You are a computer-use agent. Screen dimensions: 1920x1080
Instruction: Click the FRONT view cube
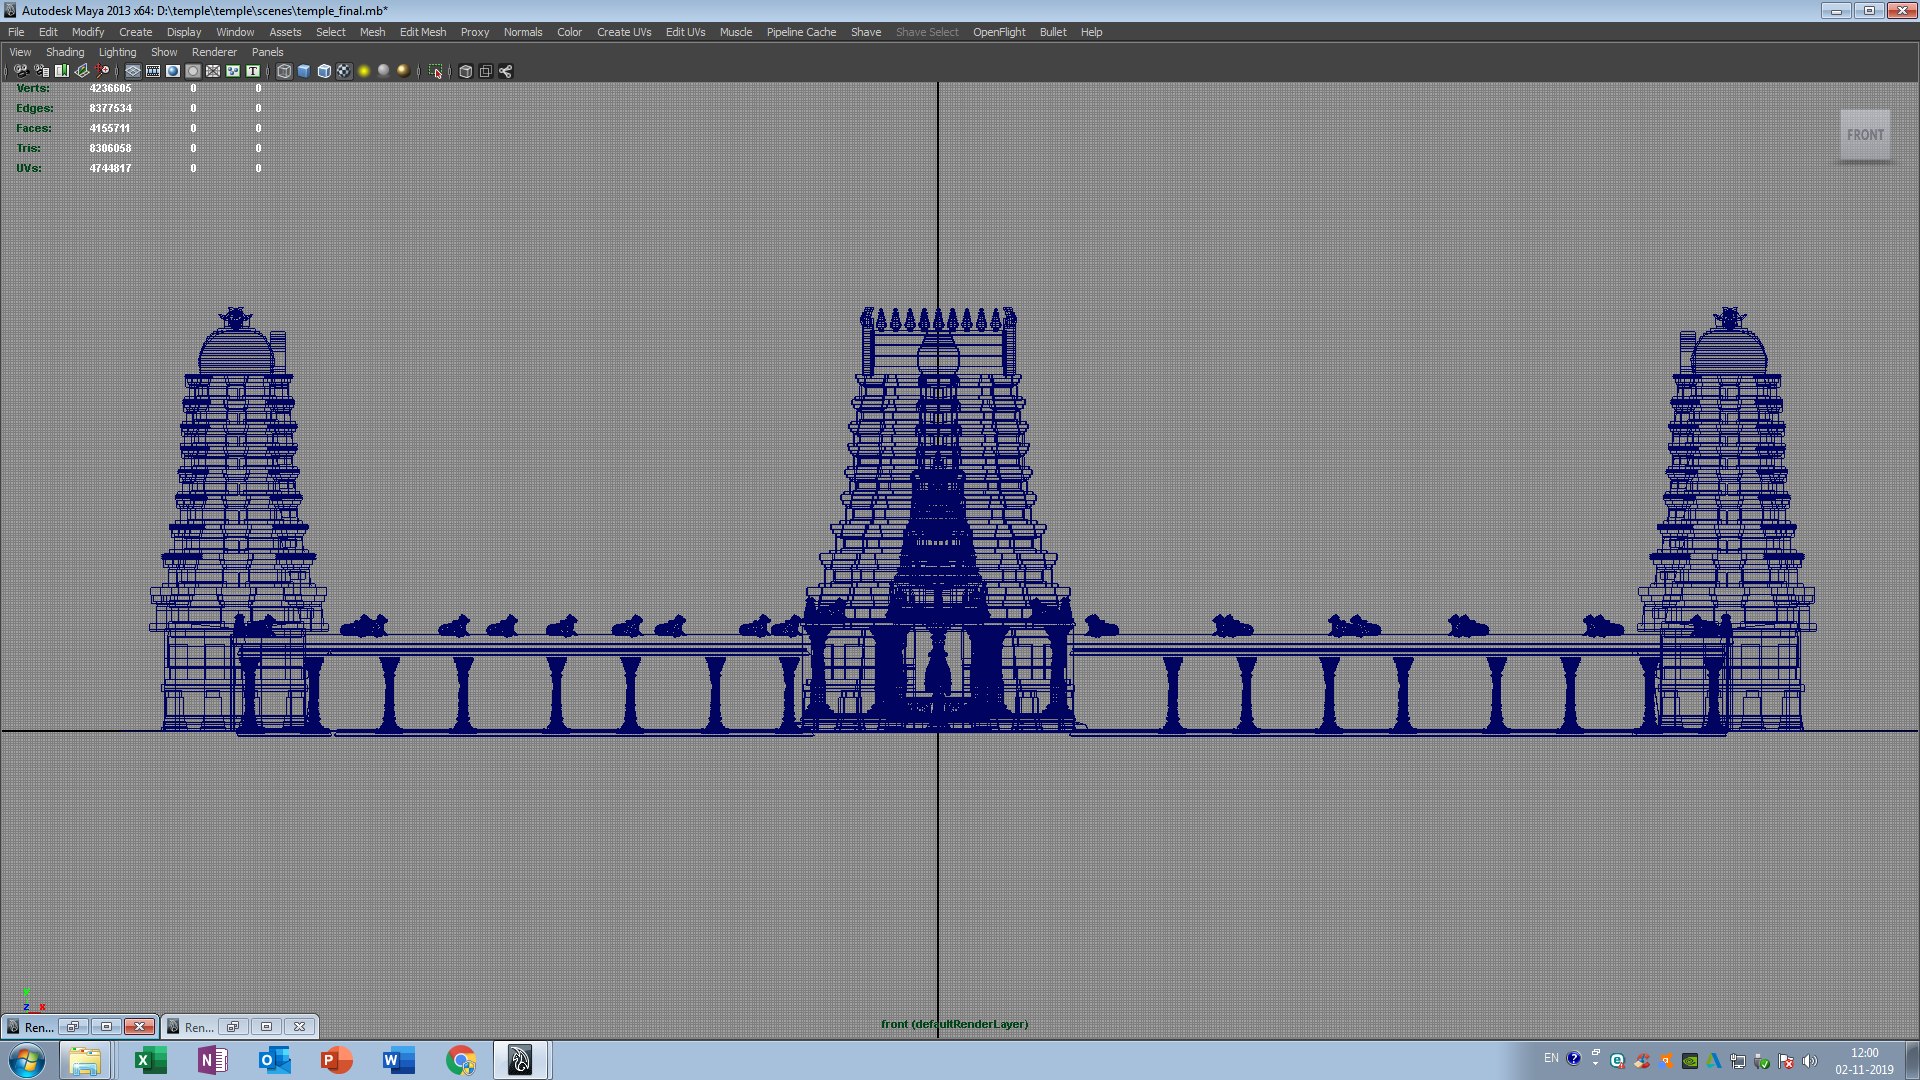point(1865,135)
